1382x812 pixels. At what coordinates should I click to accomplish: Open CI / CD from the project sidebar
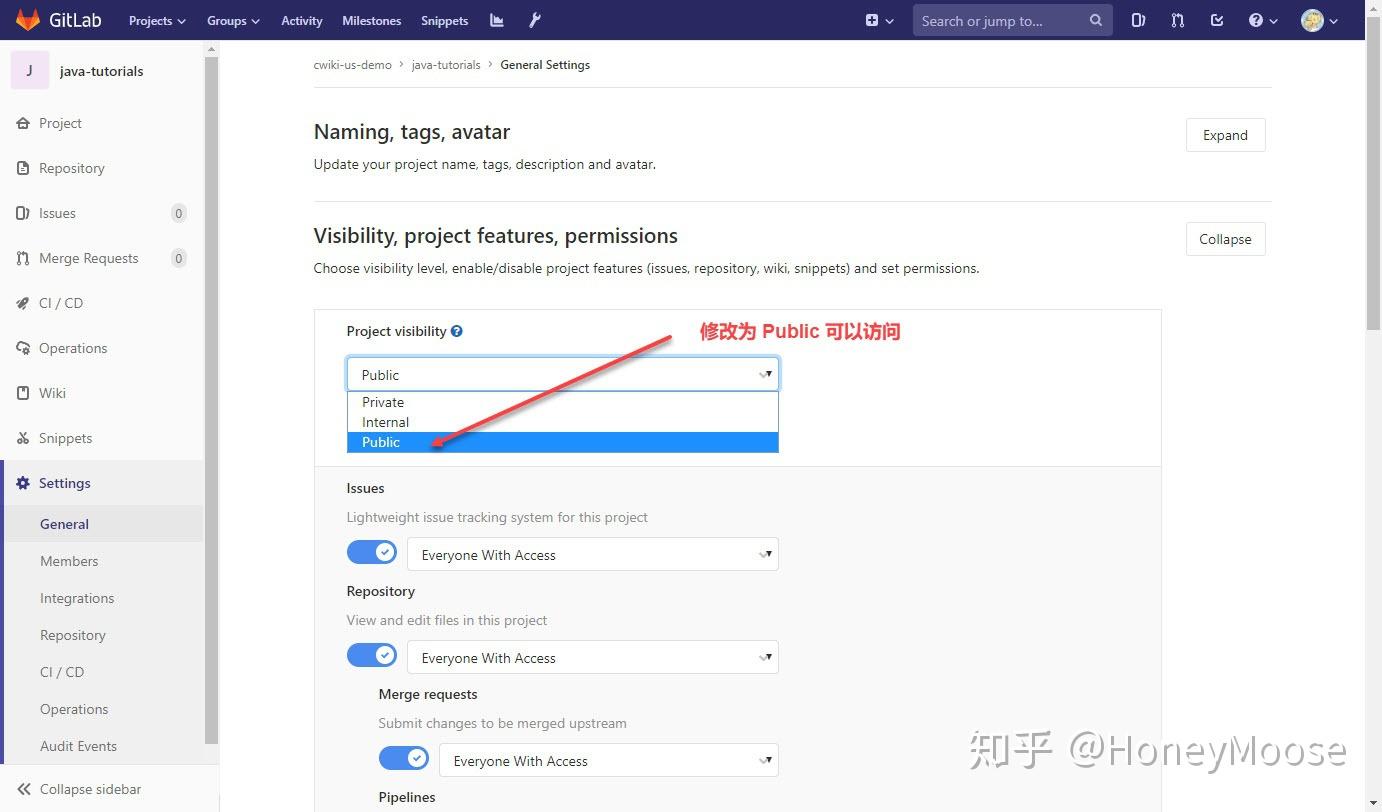(60, 303)
